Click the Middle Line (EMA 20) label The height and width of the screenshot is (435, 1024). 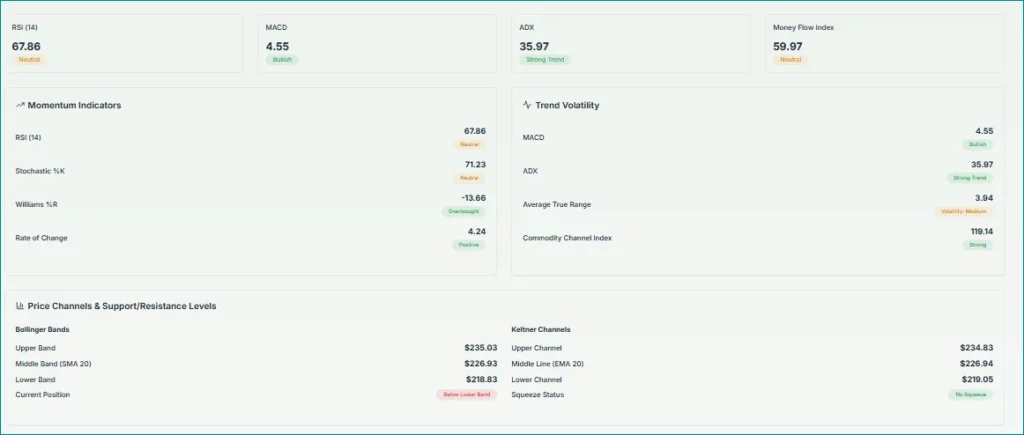coord(547,363)
